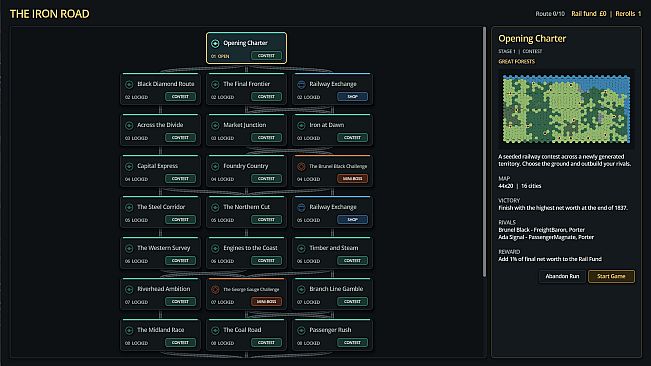Click The Coal Road title text

[242, 330]
